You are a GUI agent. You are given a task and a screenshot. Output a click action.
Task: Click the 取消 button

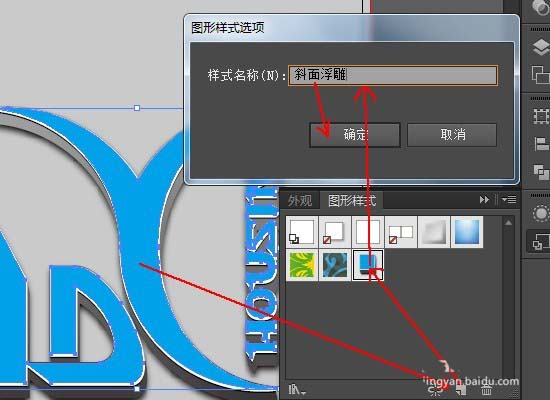(x=452, y=134)
